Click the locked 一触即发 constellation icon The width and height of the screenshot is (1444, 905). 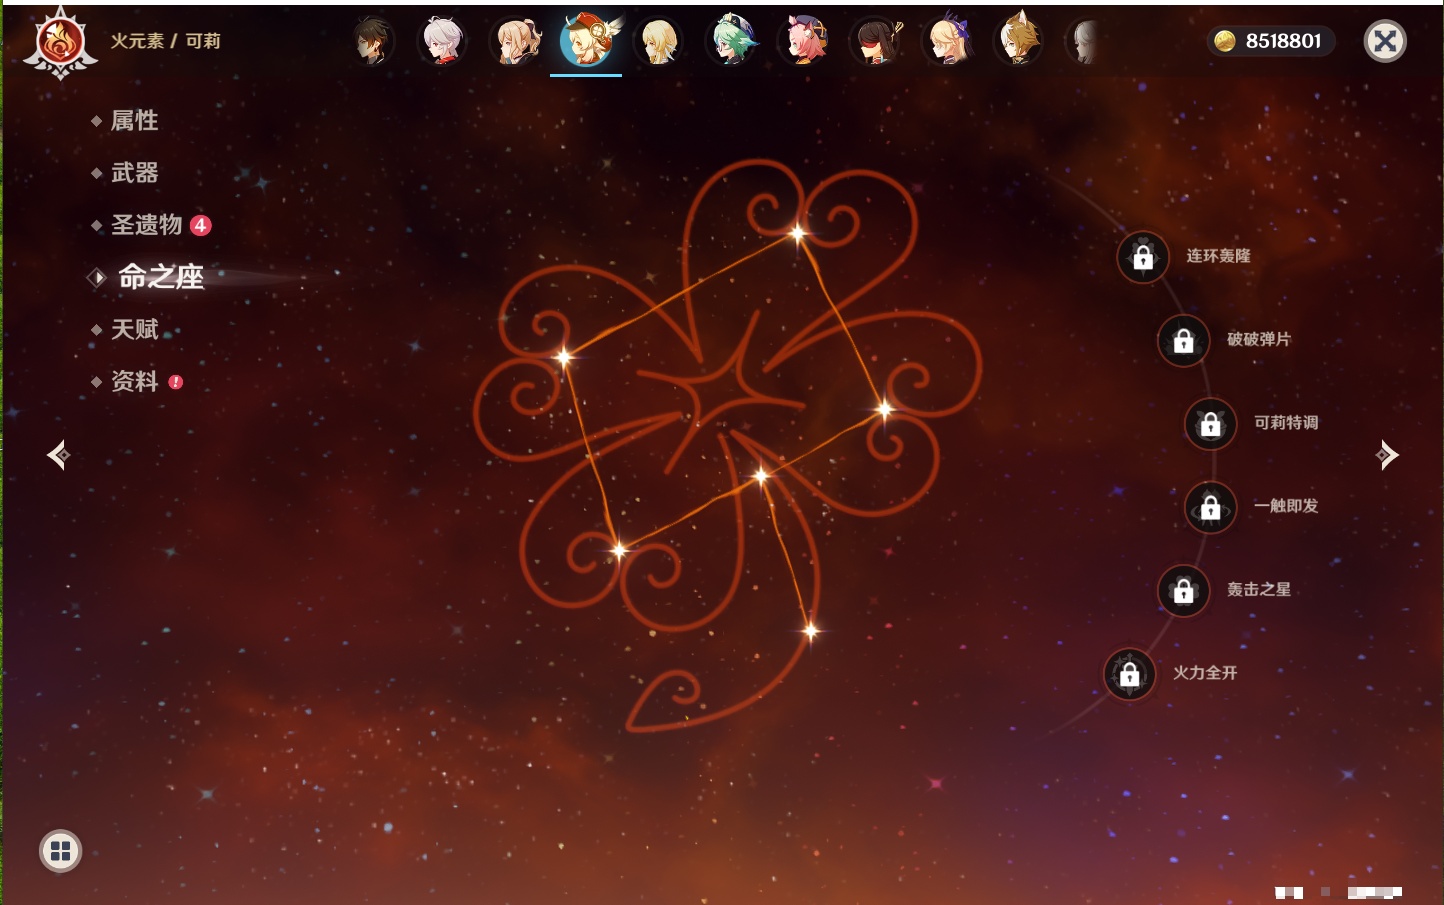[x=1211, y=507]
